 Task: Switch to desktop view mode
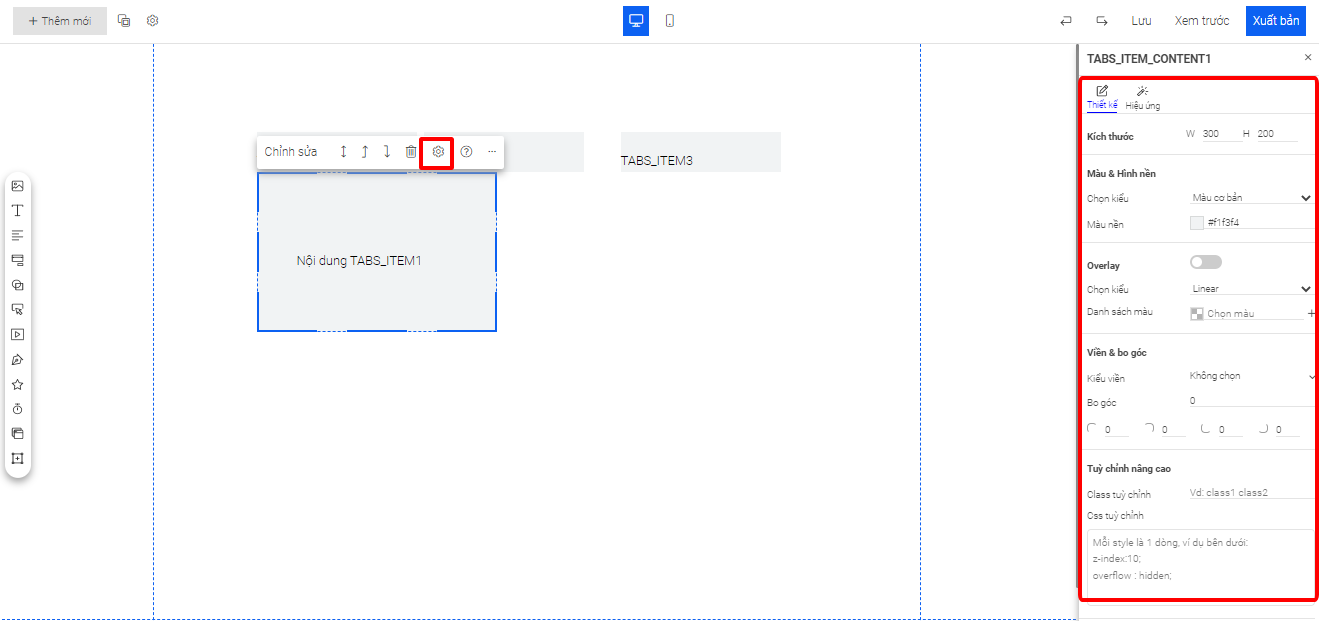pos(636,21)
